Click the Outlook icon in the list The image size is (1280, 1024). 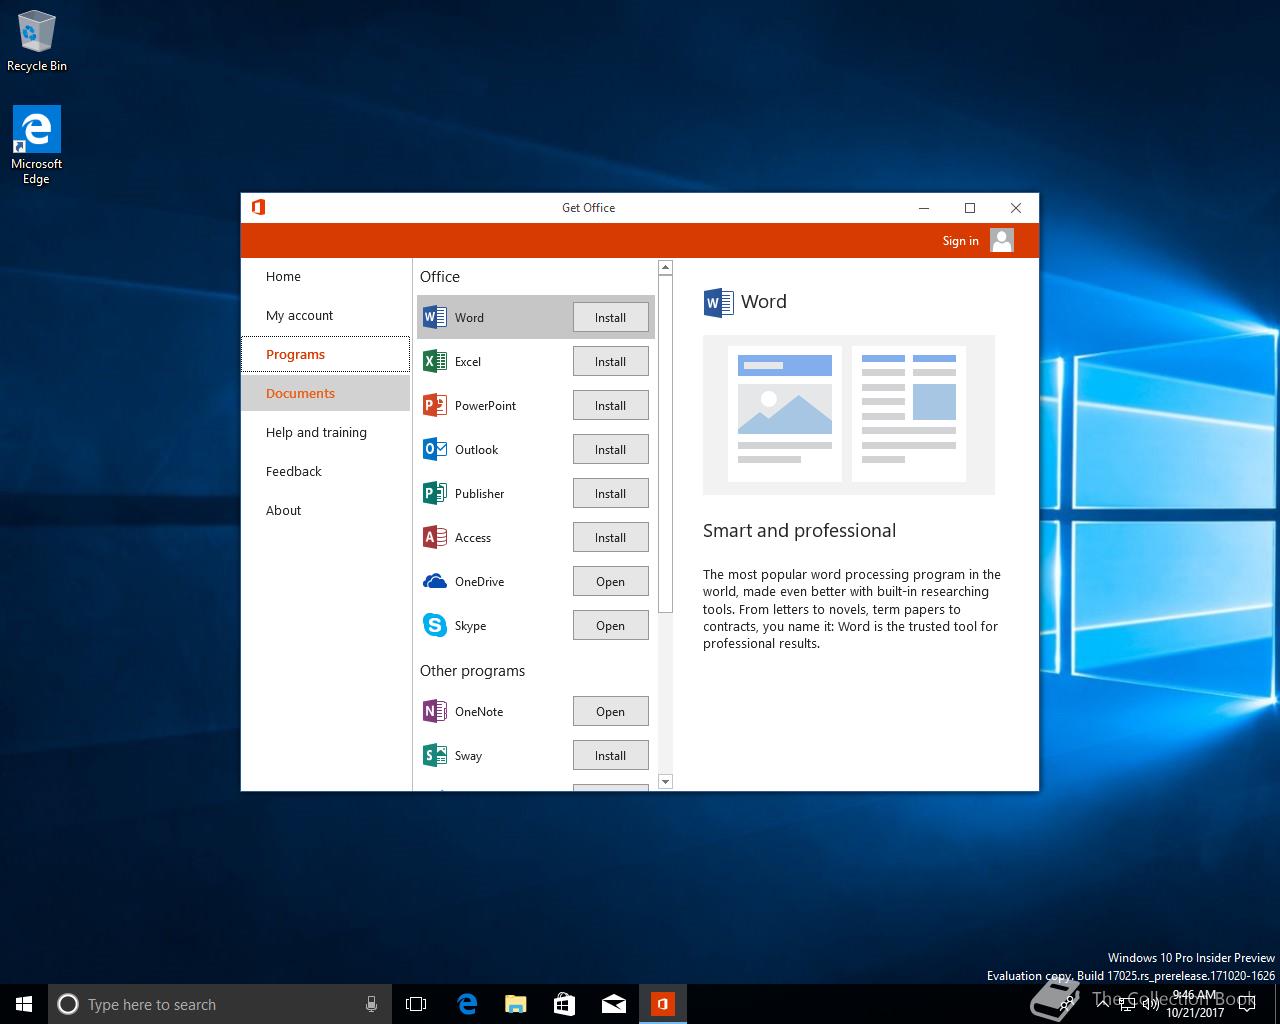point(435,449)
